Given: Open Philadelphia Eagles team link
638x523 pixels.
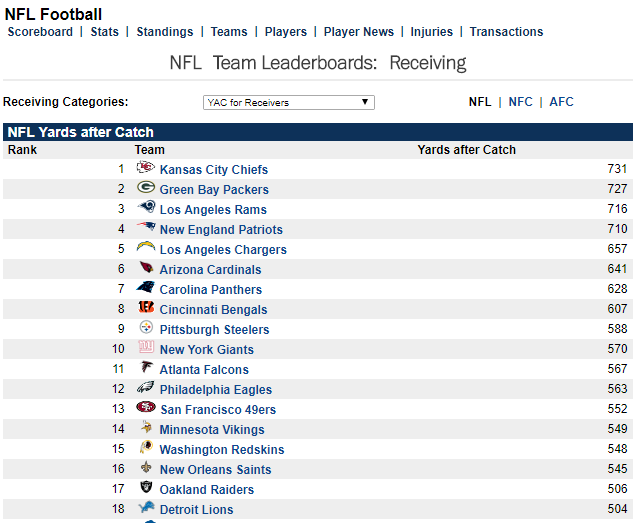Looking at the screenshot, I should click(x=216, y=390).
